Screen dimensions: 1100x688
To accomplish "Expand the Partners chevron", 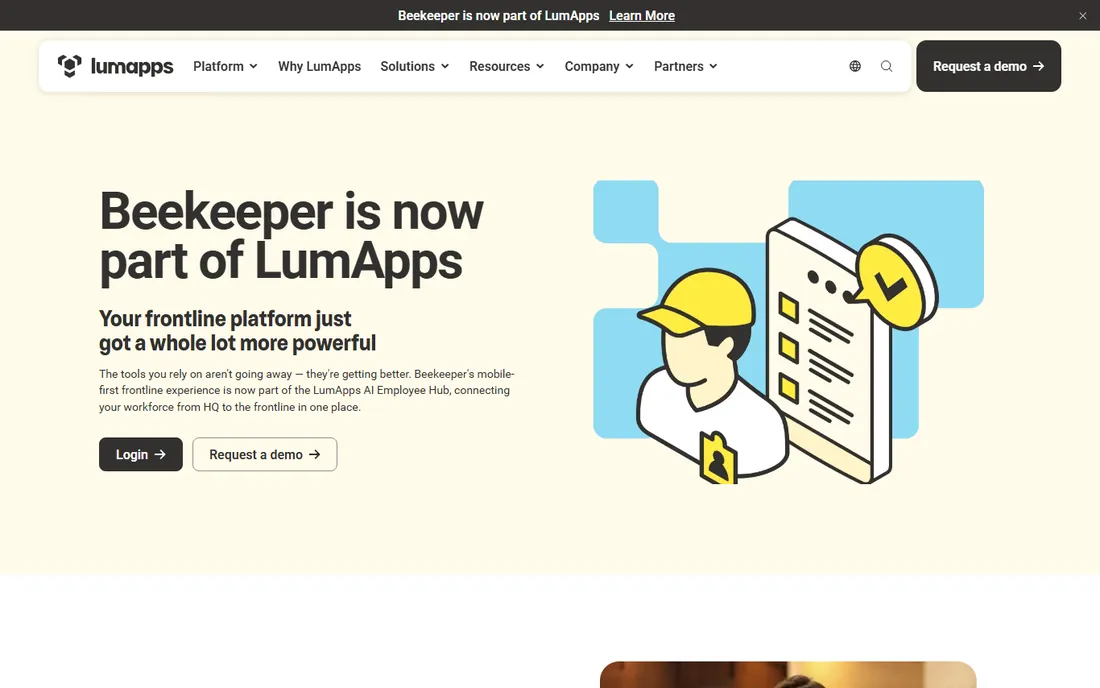I will click(713, 66).
